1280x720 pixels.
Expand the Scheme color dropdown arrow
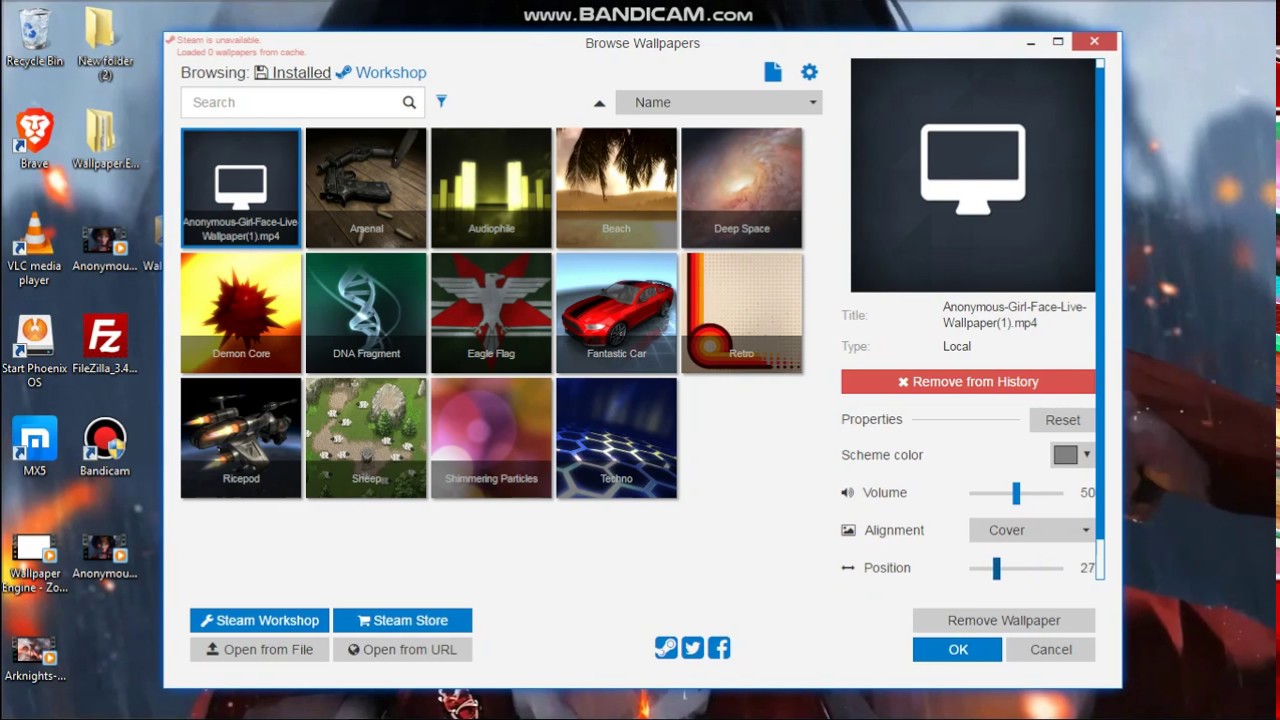(1086, 454)
